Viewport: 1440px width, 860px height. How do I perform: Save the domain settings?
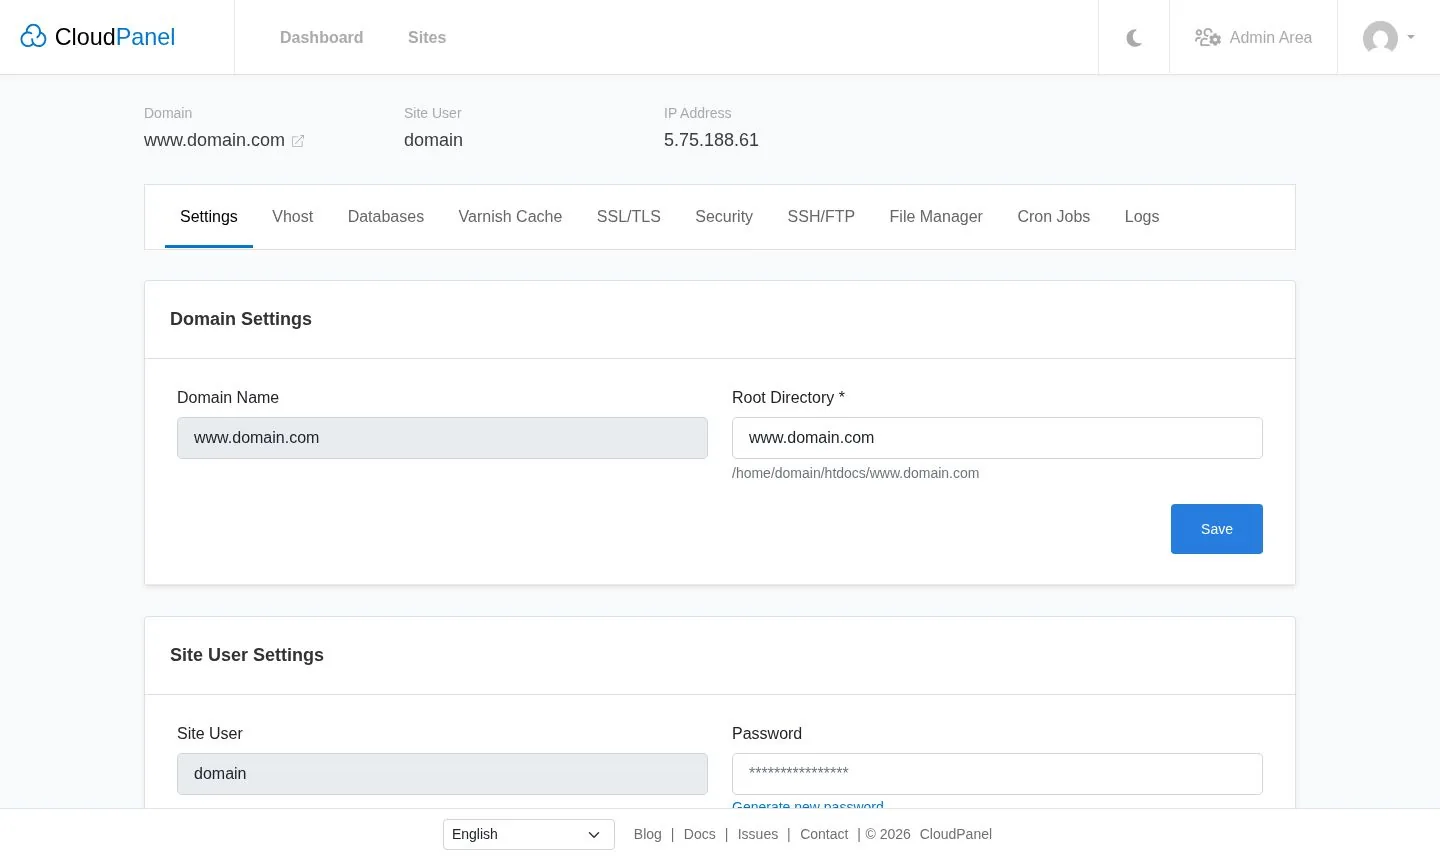(1217, 529)
